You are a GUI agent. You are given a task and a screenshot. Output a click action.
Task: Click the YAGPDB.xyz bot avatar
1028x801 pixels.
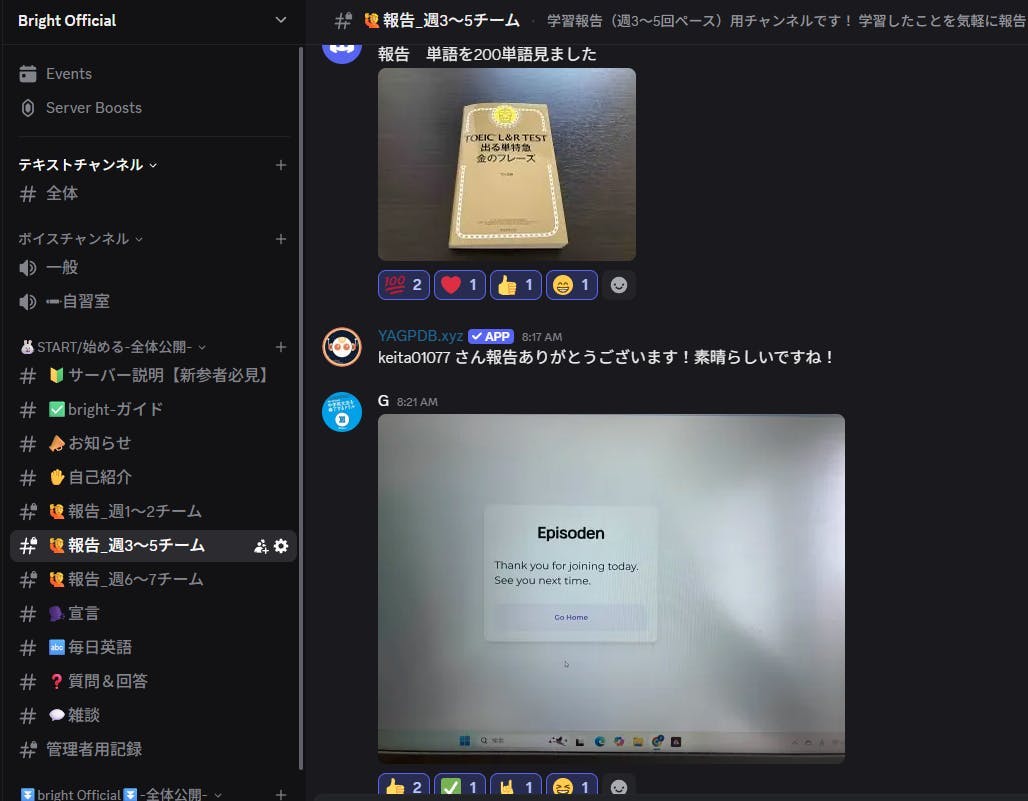coord(342,347)
